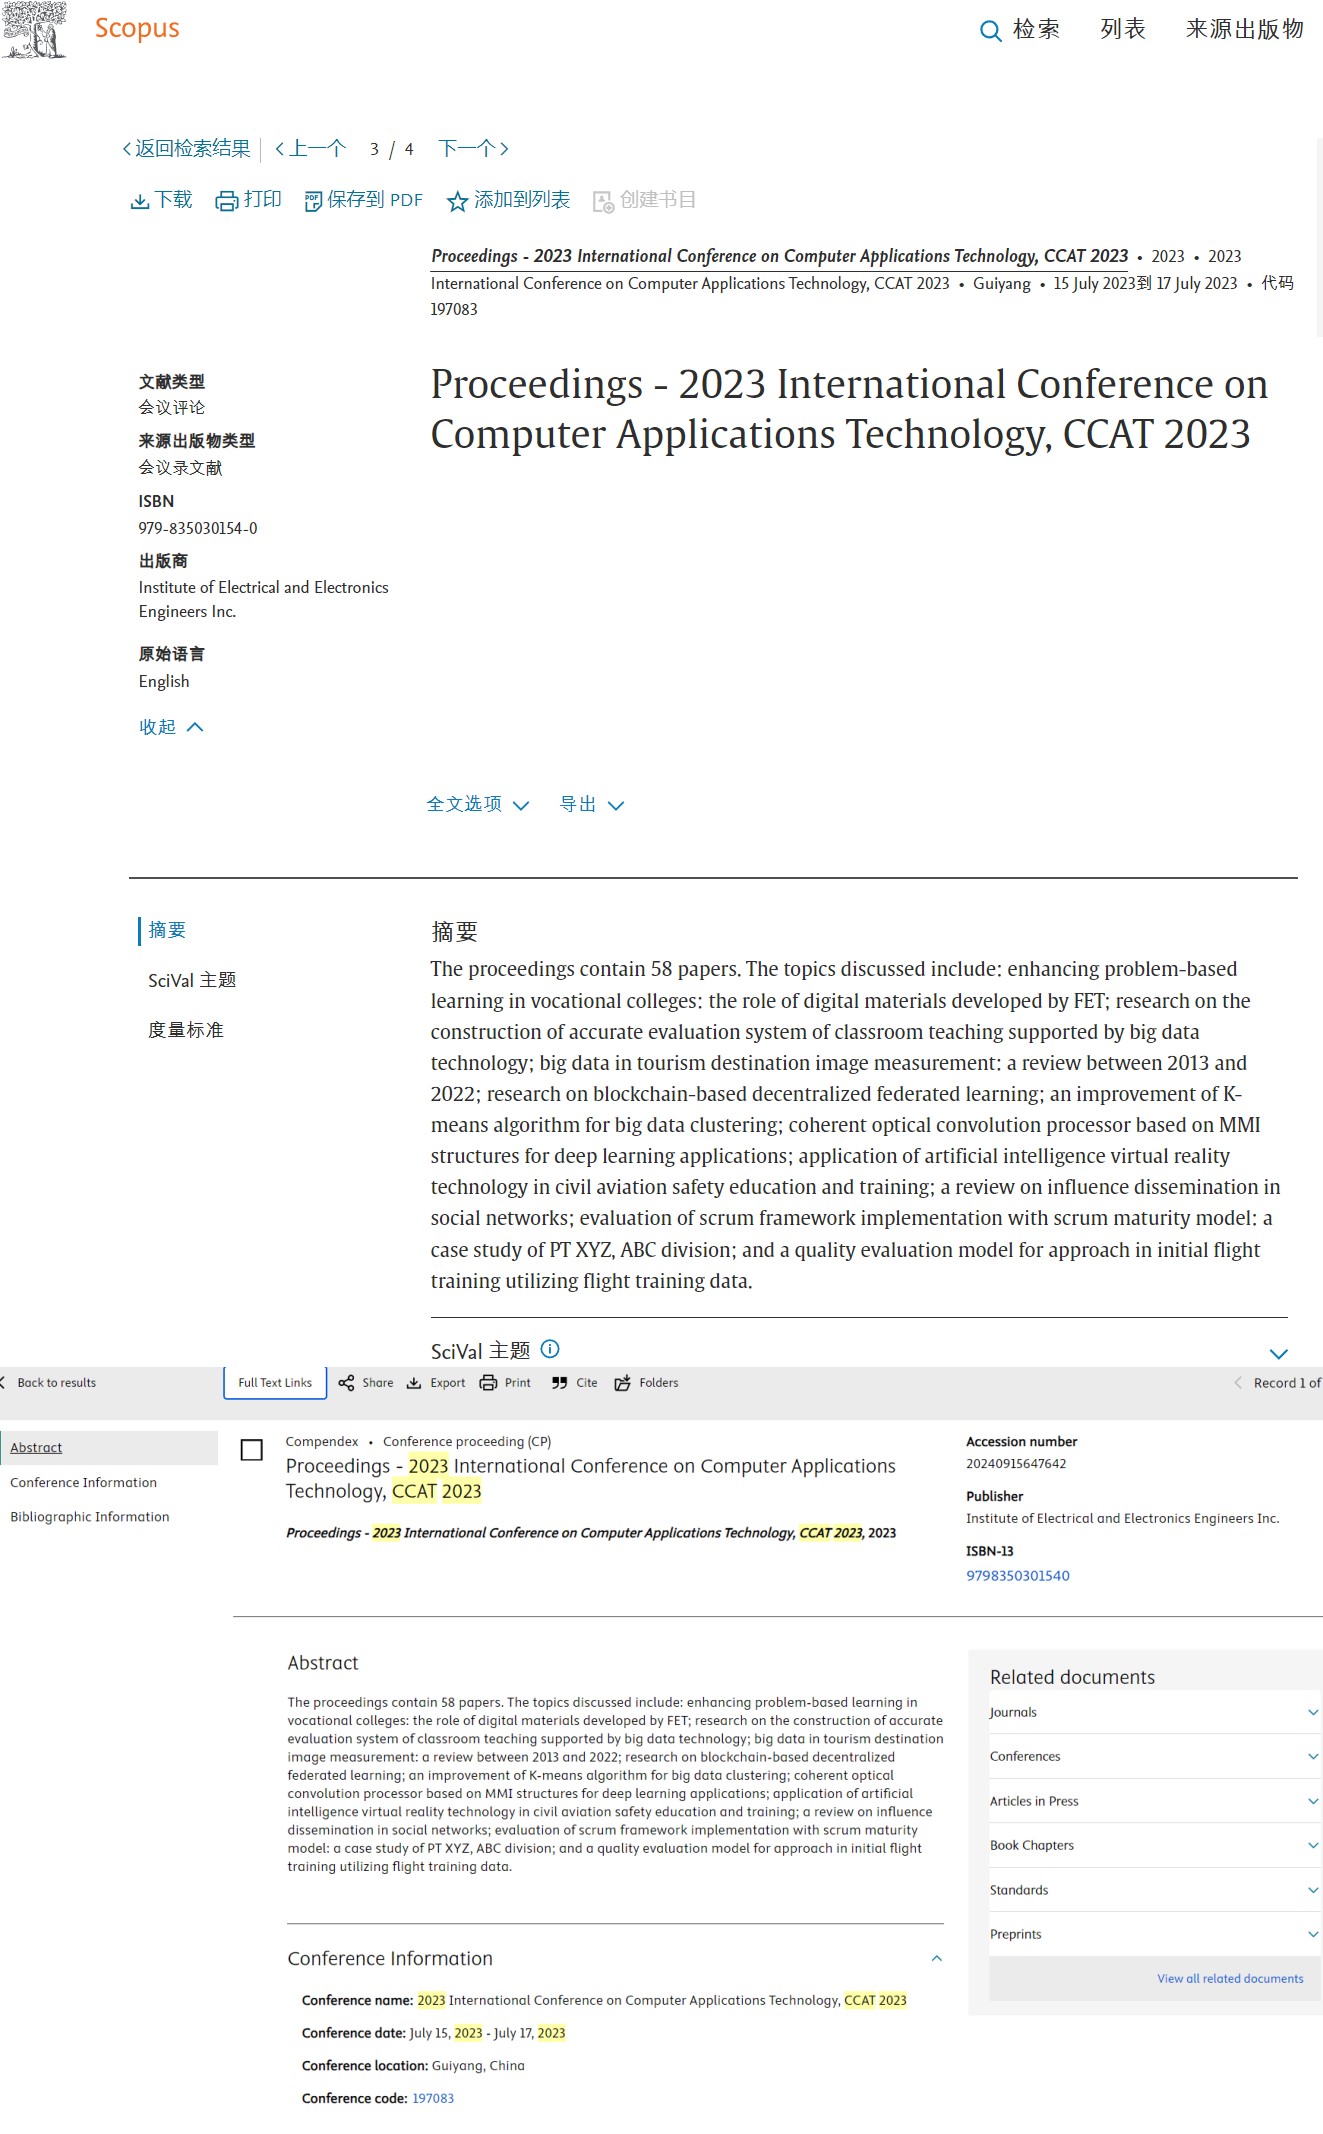The width and height of the screenshot is (1323, 2134).
Task: Expand Preprints related documents
Action: 1313,1934
